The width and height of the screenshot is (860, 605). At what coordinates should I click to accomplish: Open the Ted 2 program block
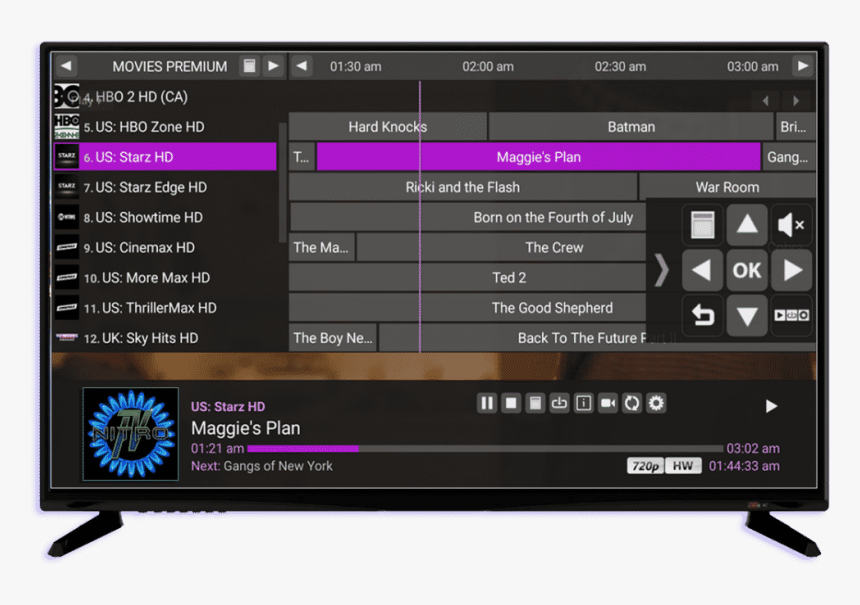tap(468, 278)
